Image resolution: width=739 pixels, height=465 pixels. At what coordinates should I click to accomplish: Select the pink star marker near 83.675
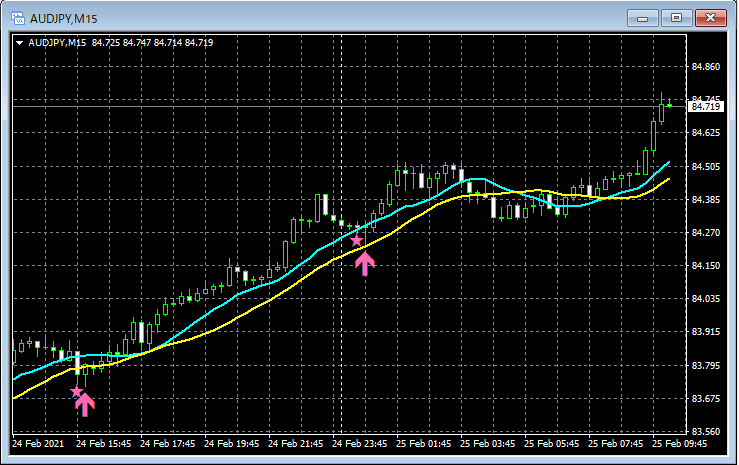tap(76, 392)
